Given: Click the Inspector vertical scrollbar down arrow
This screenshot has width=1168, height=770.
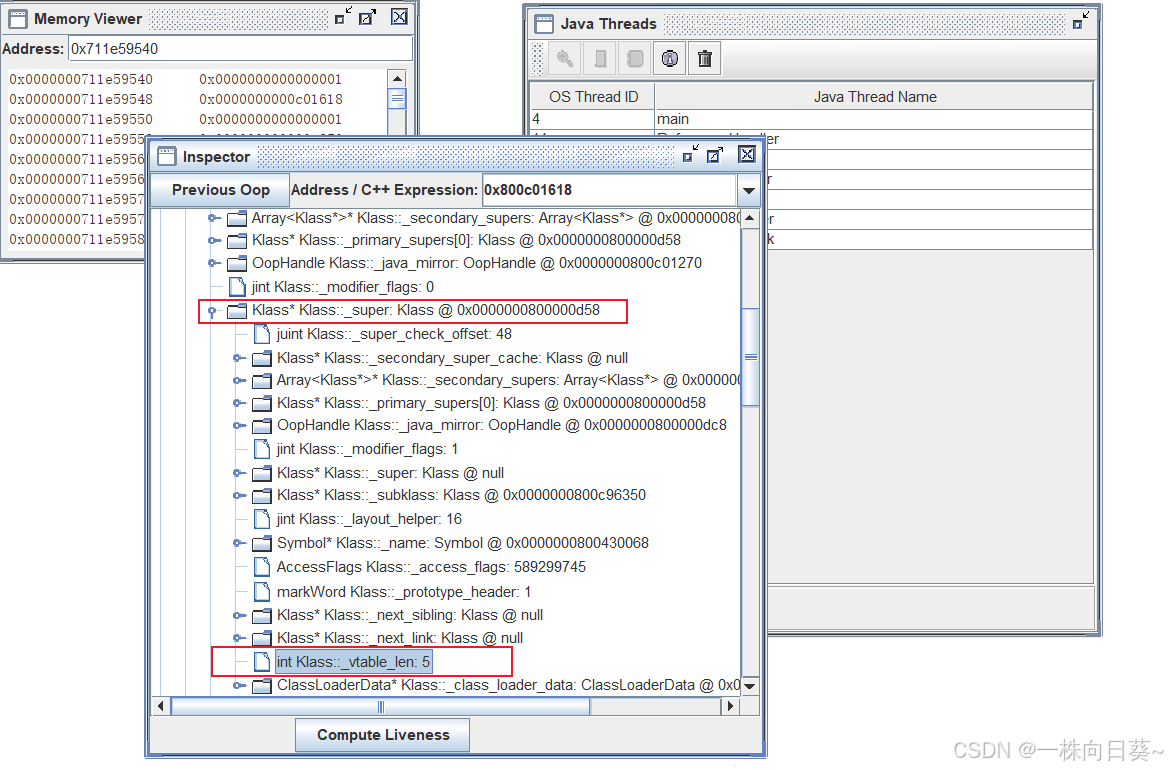Looking at the screenshot, I should (749, 686).
